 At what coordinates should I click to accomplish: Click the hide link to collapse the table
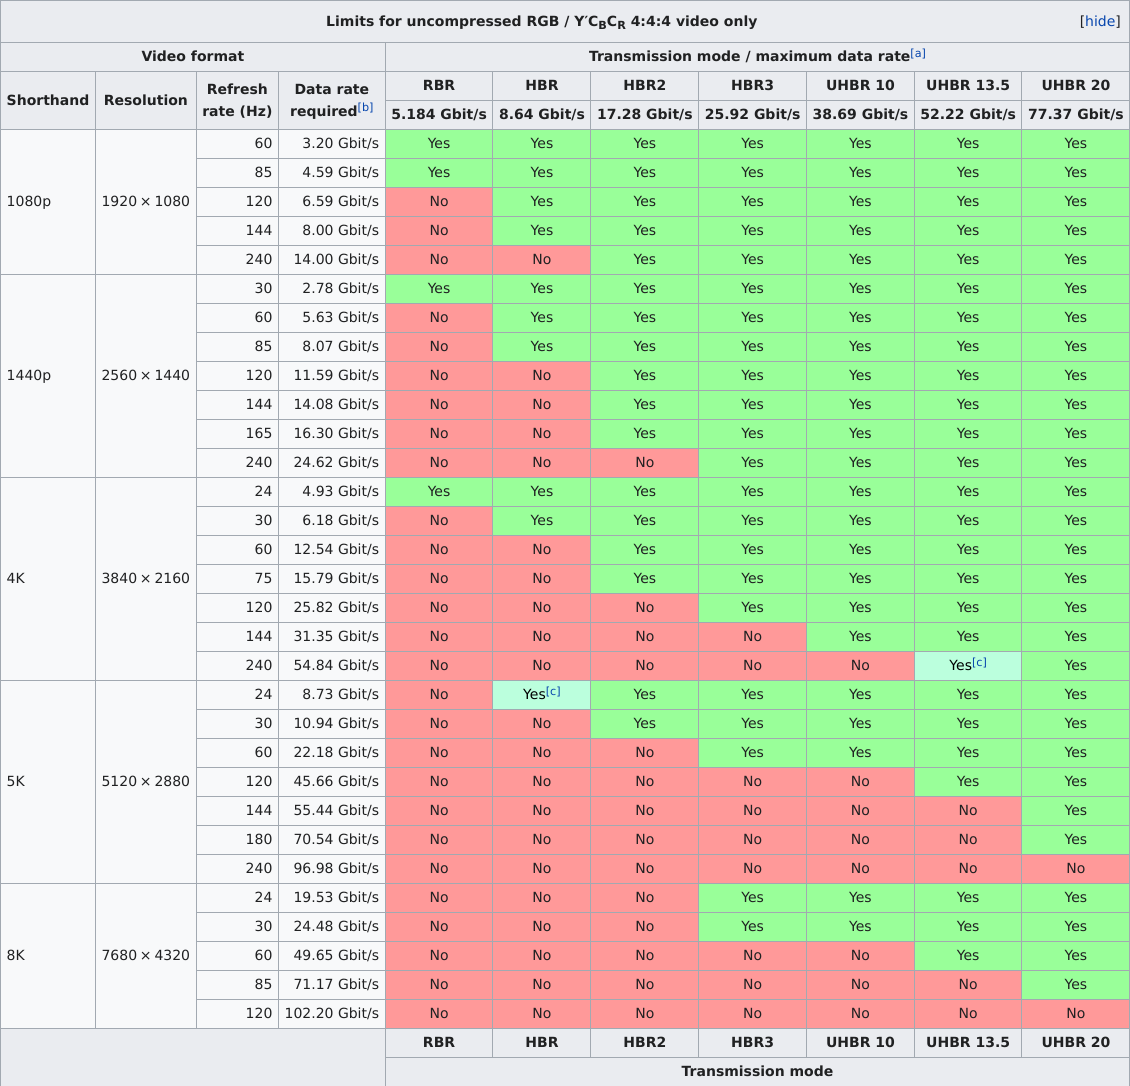(x=1099, y=21)
